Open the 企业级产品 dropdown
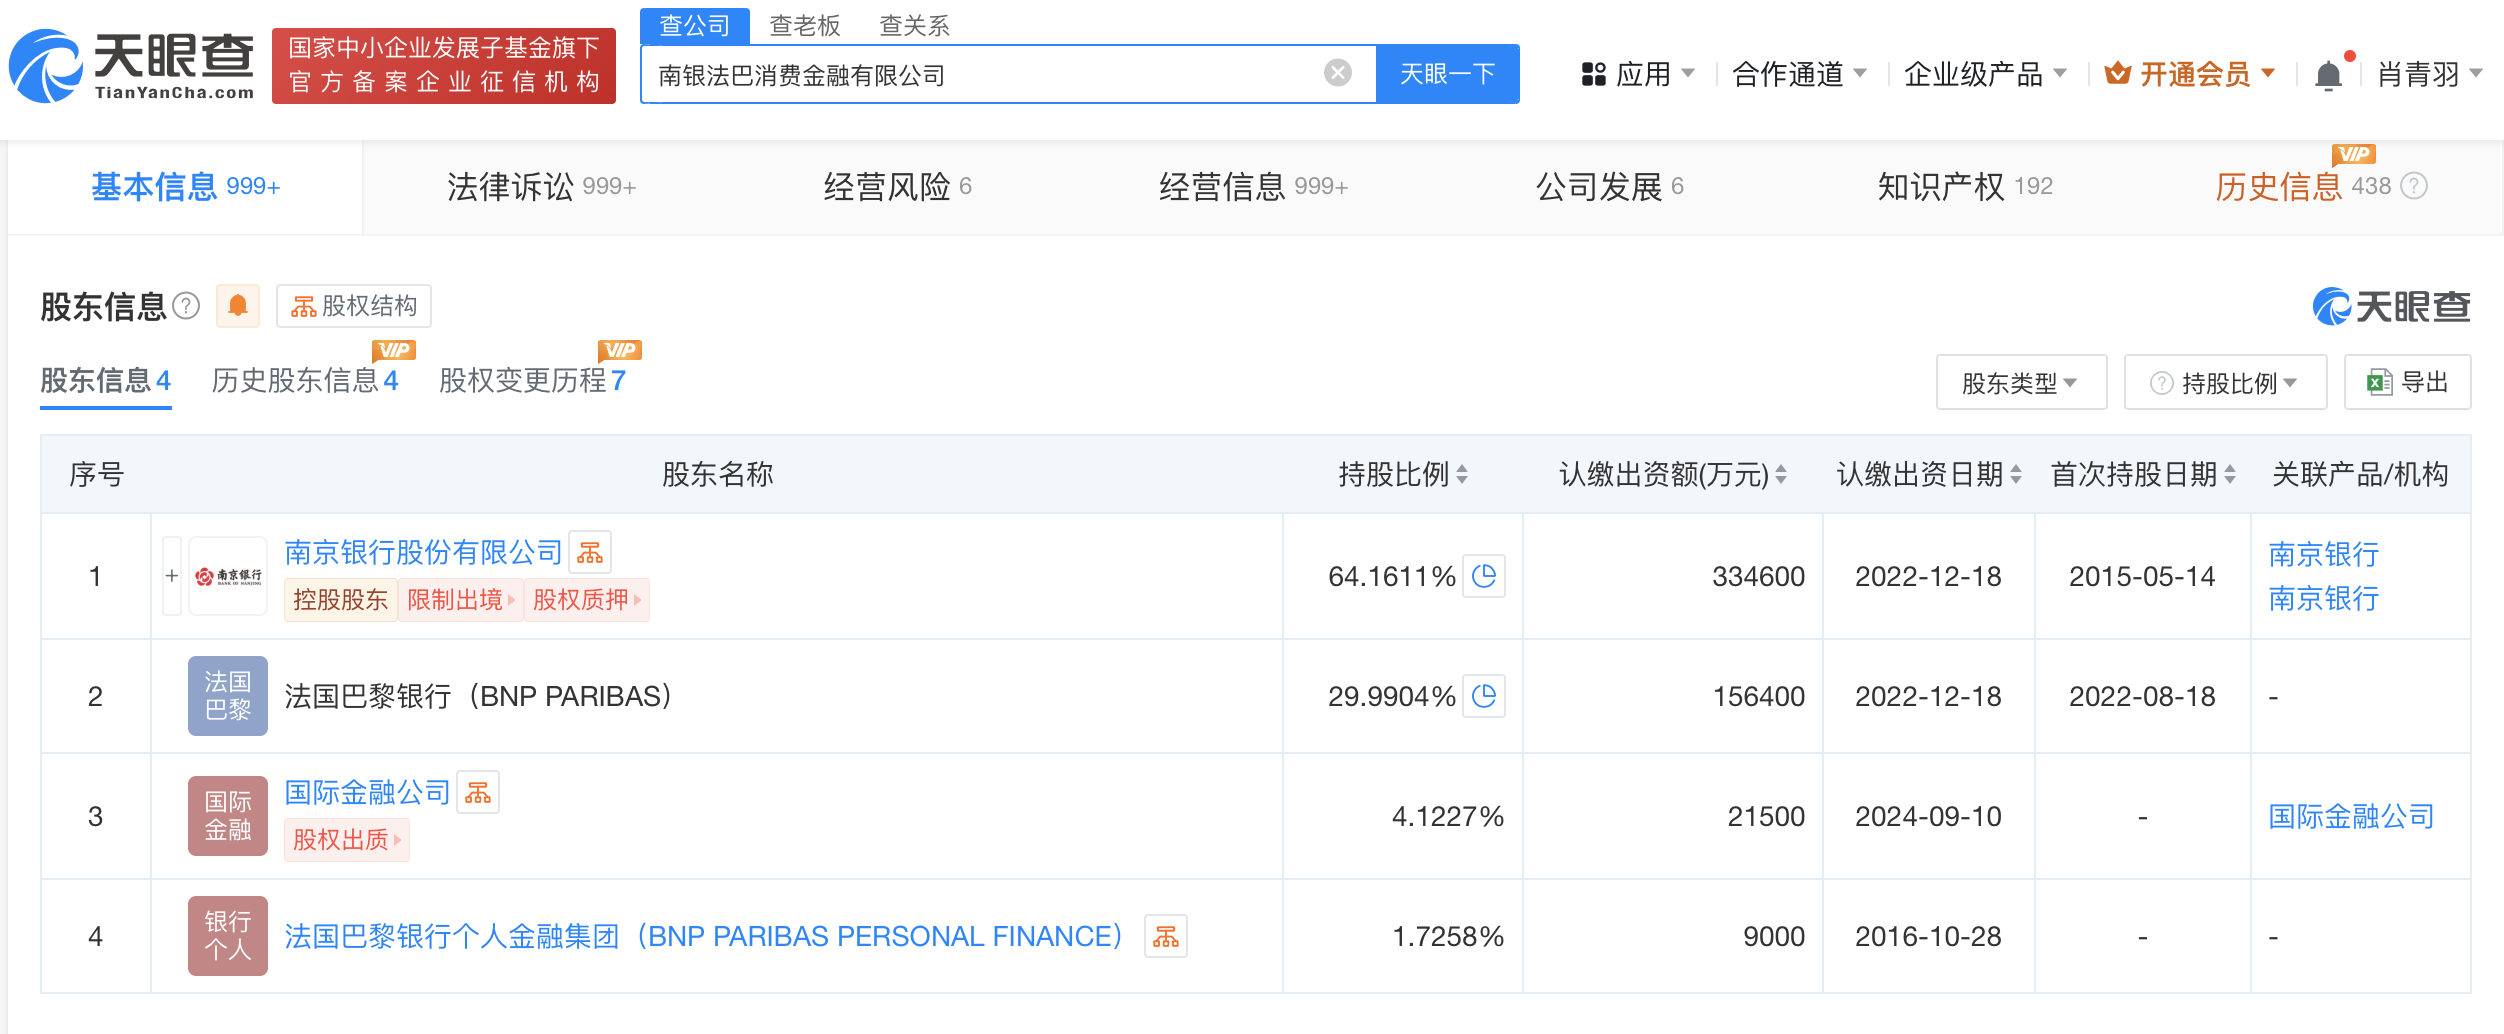This screenshot has width=2504, height=1034. (1985, 74)
